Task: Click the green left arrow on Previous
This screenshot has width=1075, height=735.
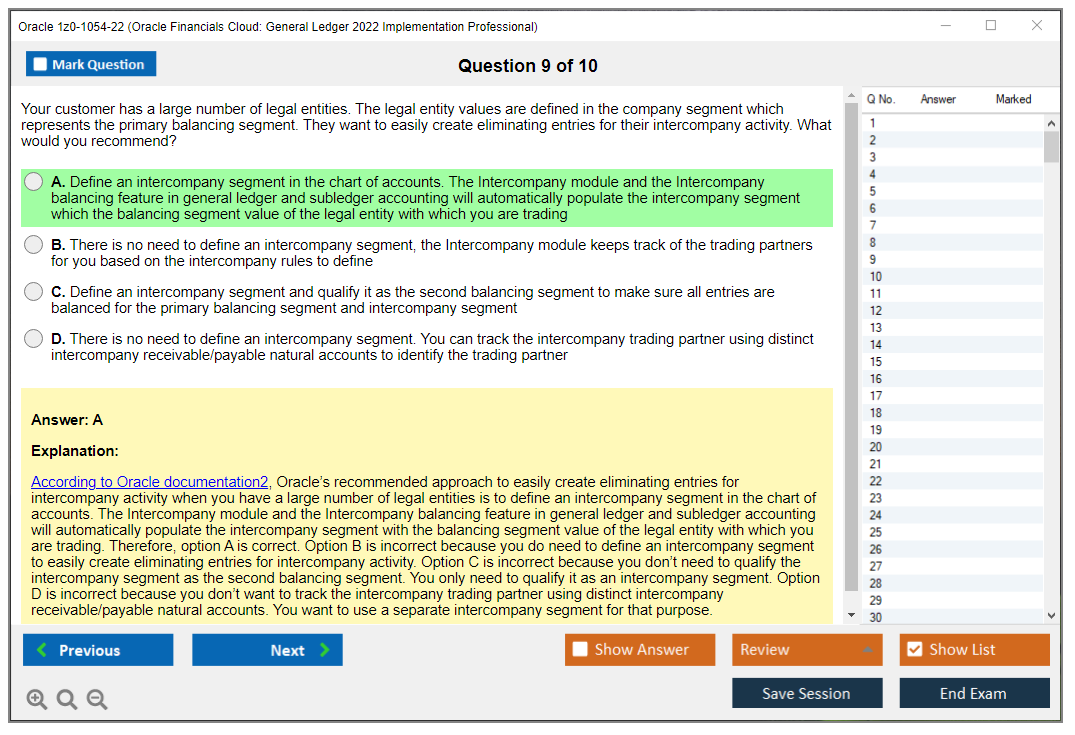Action: [42, 650]
